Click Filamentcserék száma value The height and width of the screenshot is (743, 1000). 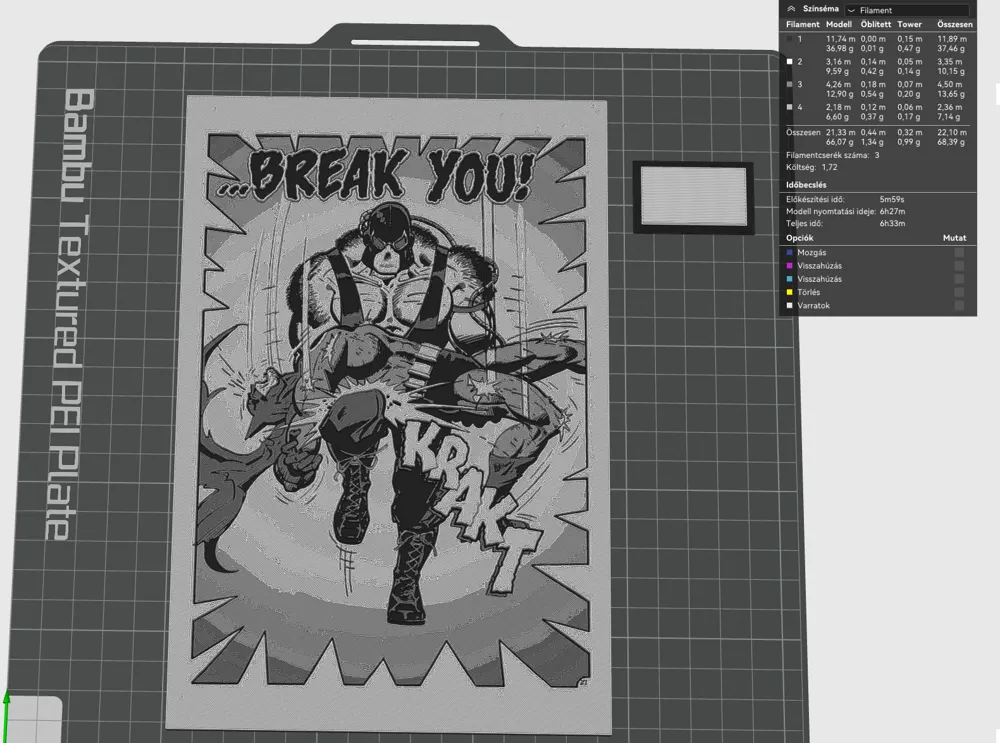click(877, 155)
